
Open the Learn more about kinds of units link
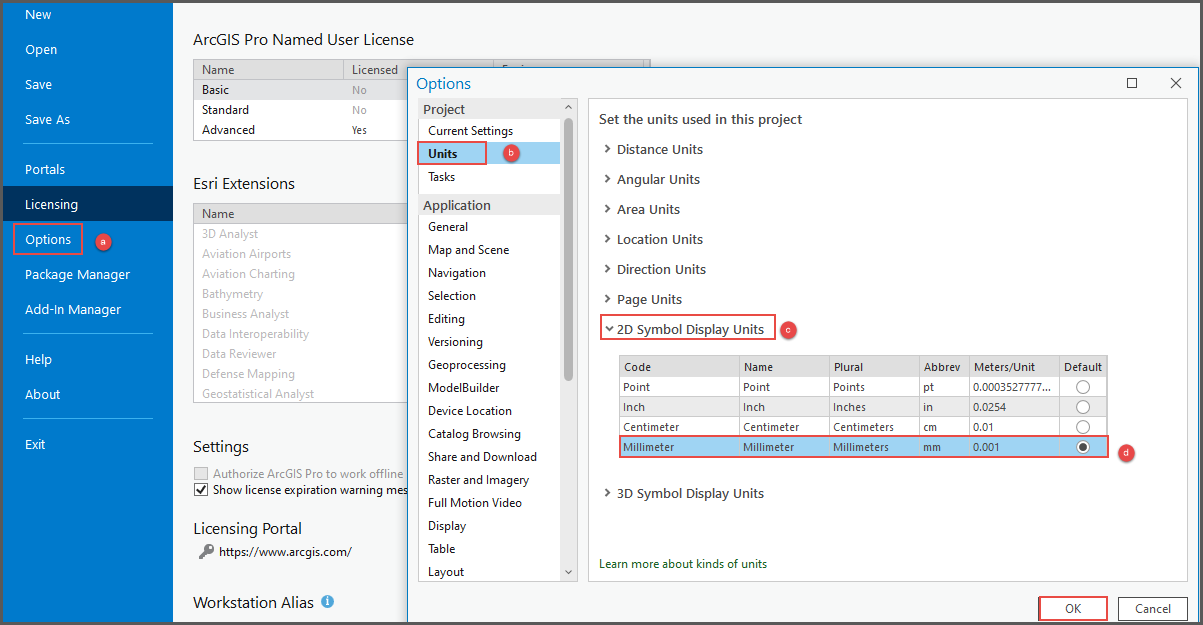tap(683, 564)
